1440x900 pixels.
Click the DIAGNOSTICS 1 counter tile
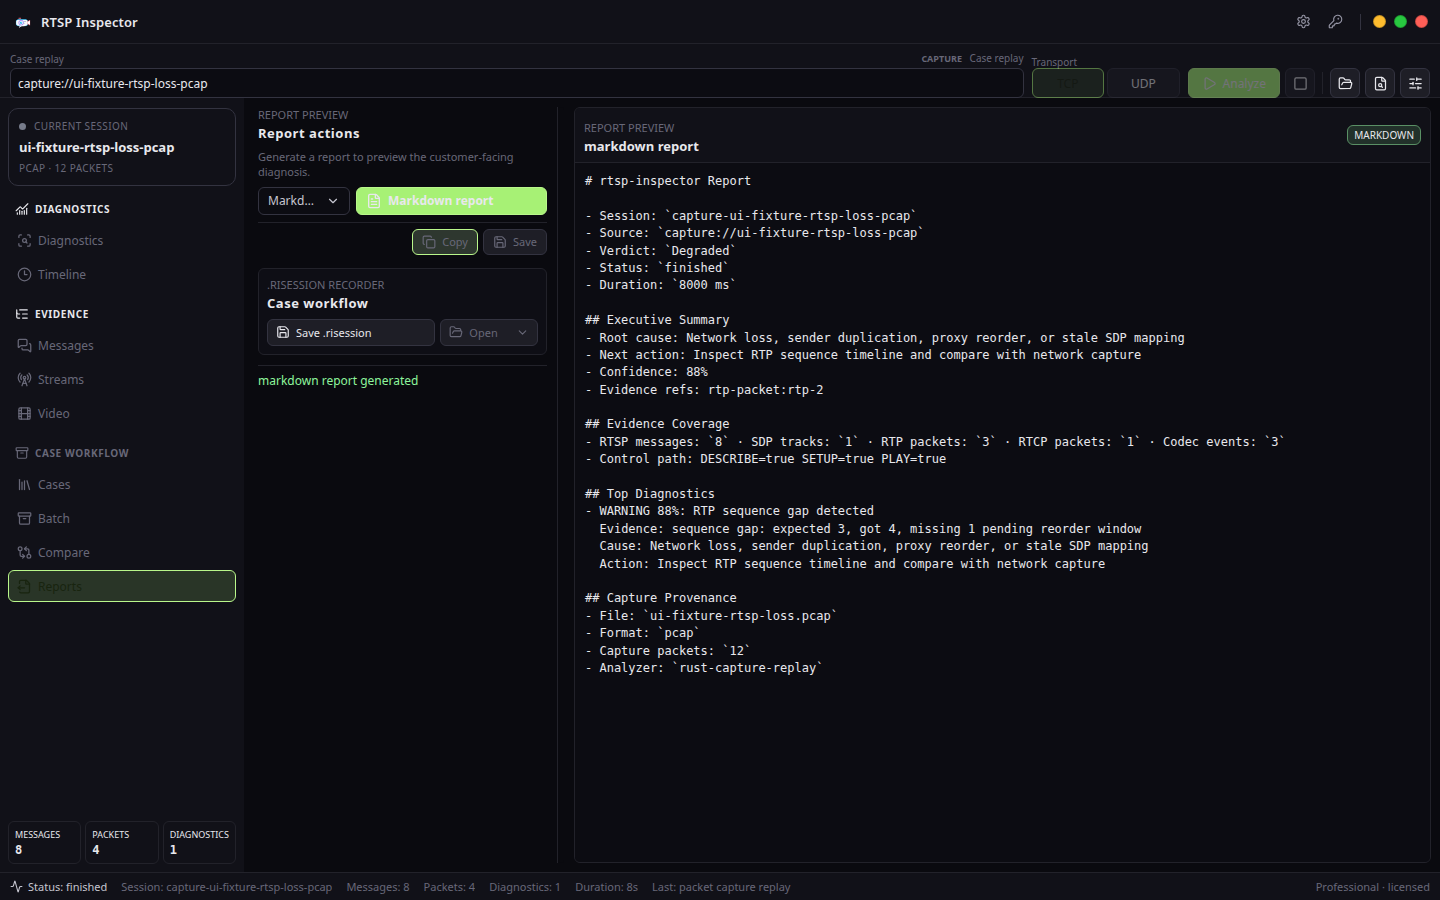coord(199,842)
